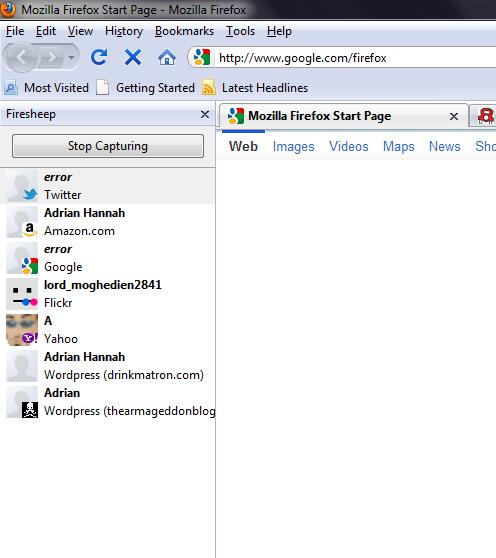Close the Firesheep sidebar panel
This screenshot has height=558, width=496.
(x=205, y=114)
